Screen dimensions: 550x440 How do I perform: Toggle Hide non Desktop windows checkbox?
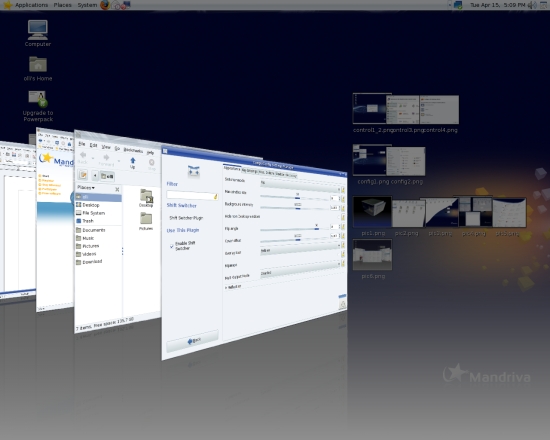[339, 218]
